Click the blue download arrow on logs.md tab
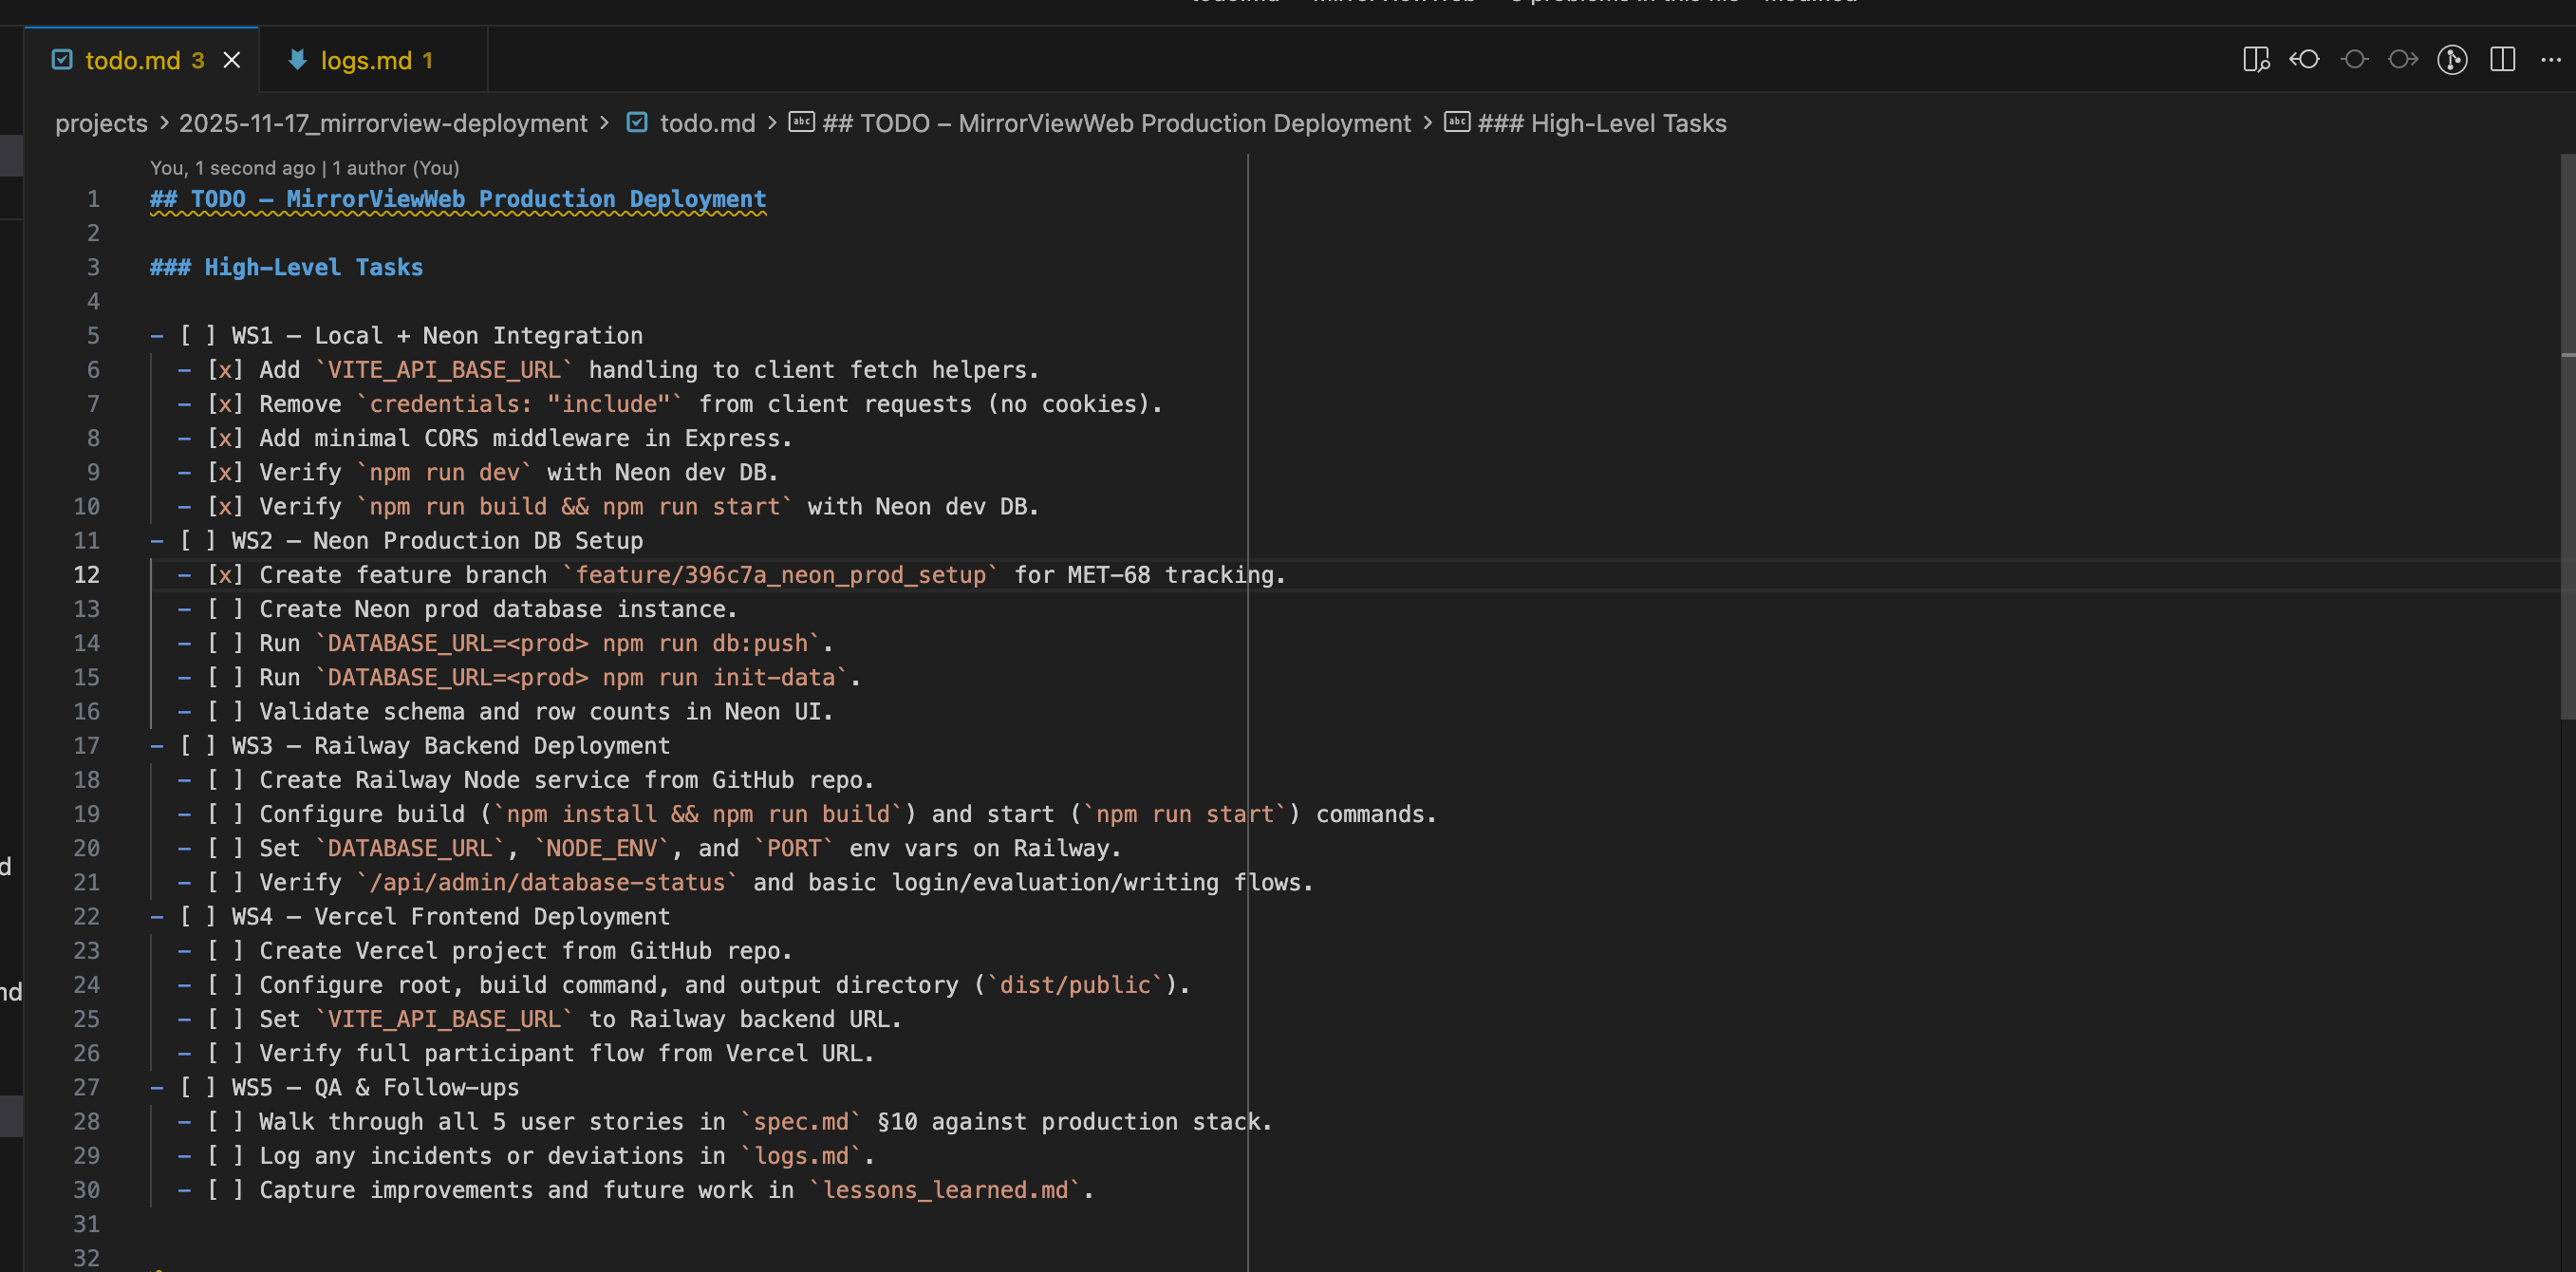This screenshot has width=2576, height=1272. (297, 60)
